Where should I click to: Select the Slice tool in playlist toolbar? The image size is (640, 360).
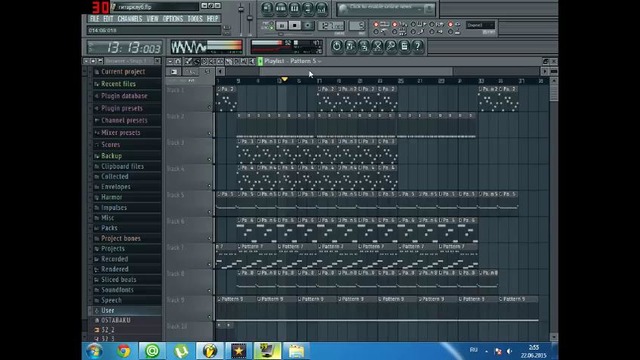pos(228,61)
